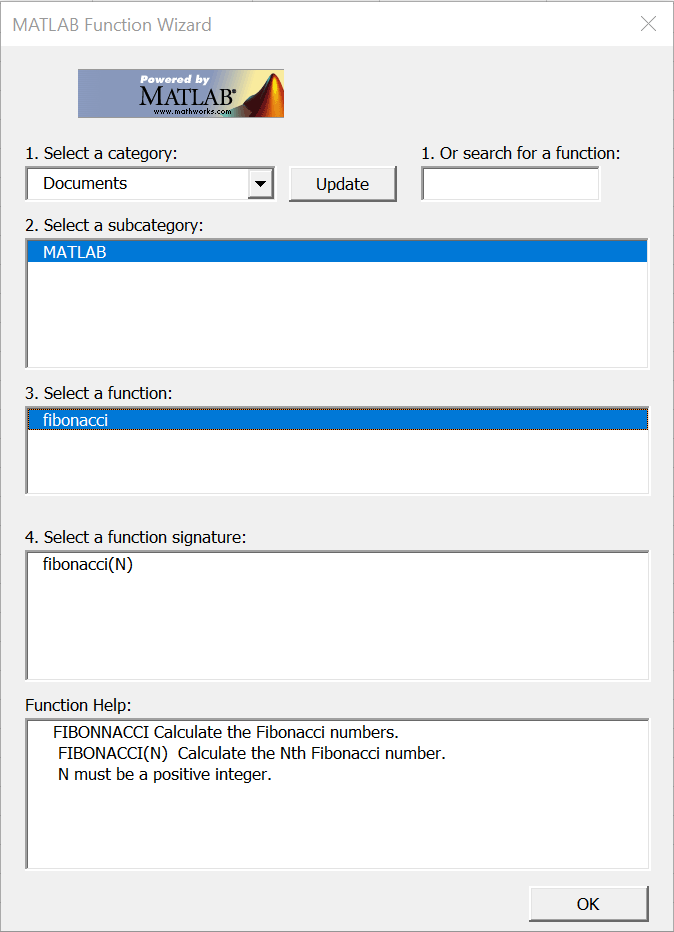The width and height of the screenshot is (674, 932).
Task: Confirm with the OK button
Action: pos(588,904)
